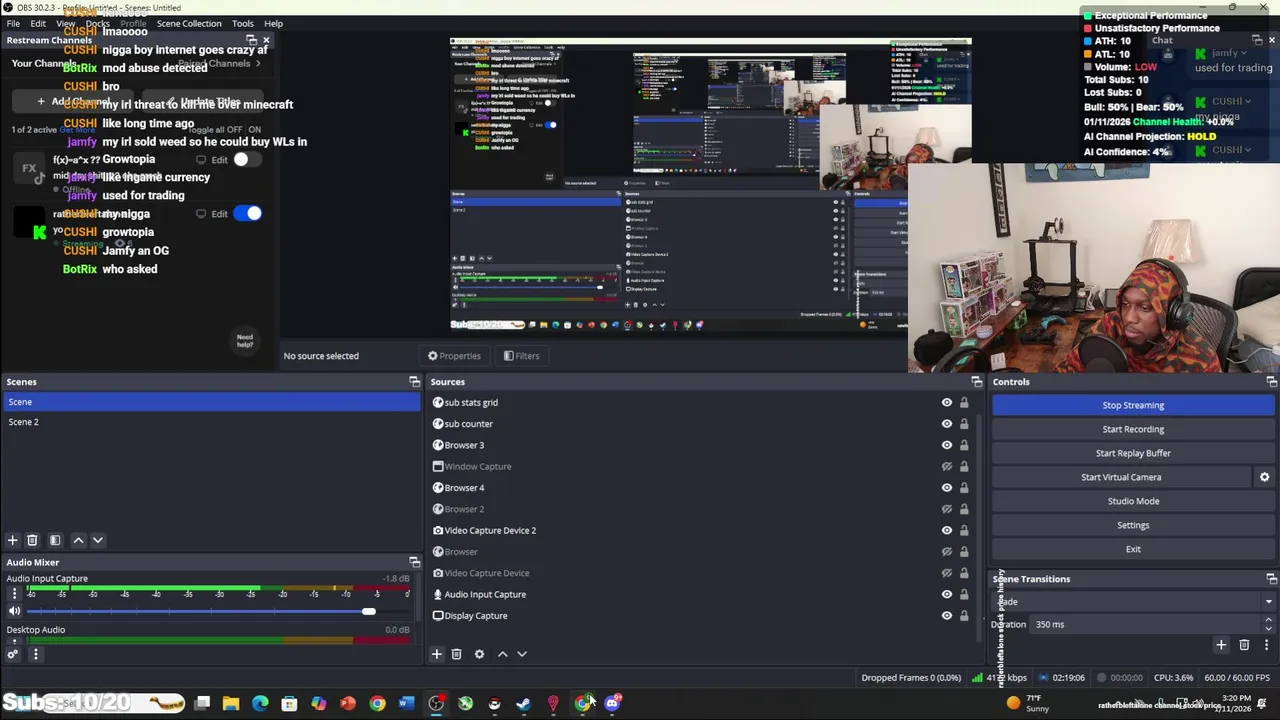The width and height of the screenshot is (1280, 720).
Task: Open scene filters icon in Scenes panel
Action: pos(55,540)
